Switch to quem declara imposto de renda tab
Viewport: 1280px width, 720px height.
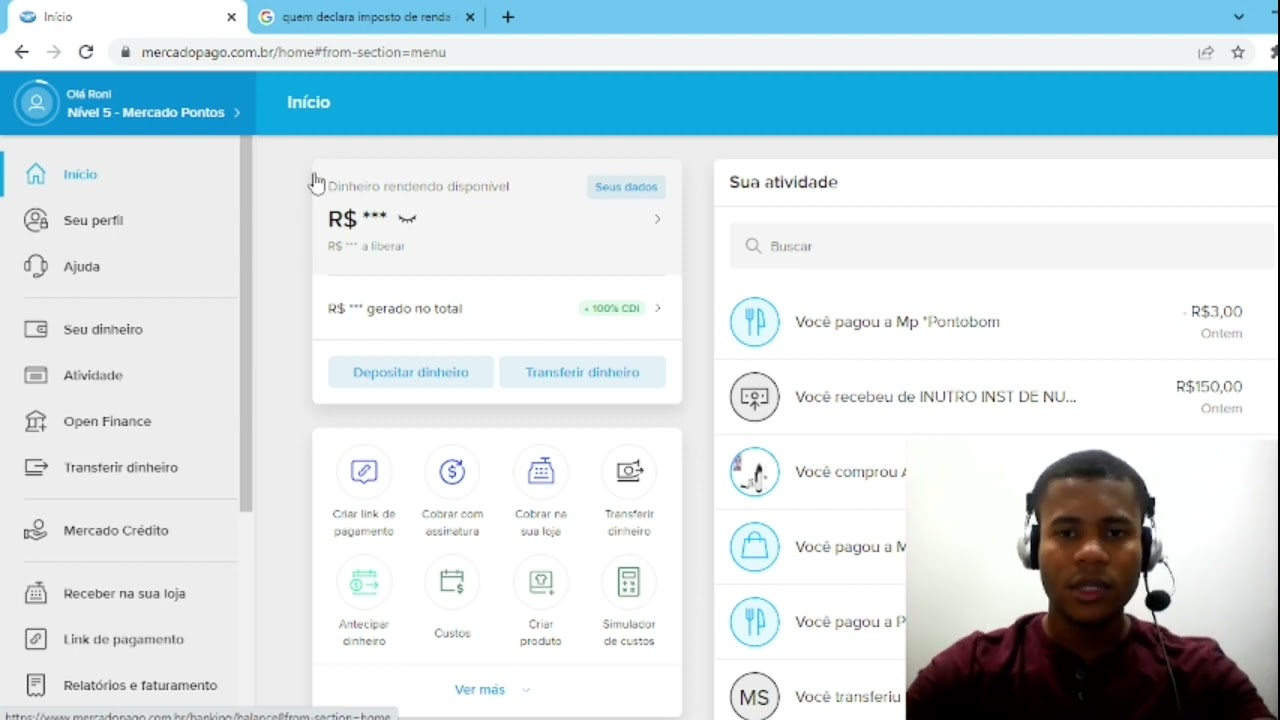coord(368,17)
